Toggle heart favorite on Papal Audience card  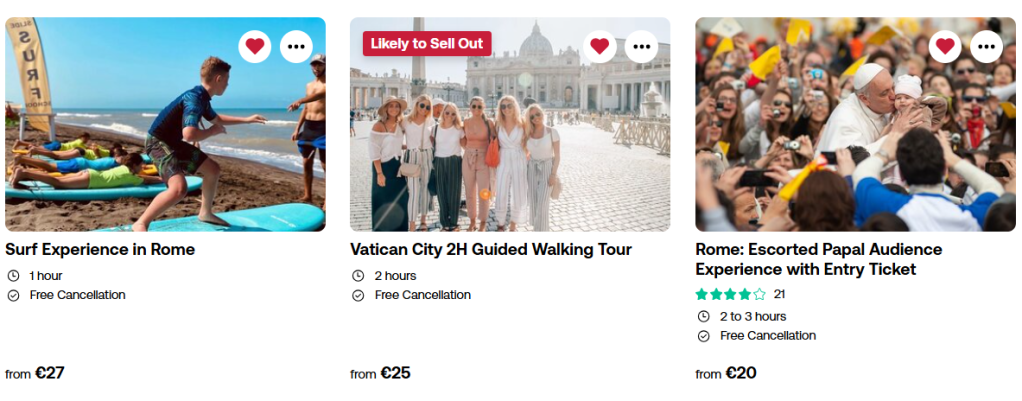pyautogui.click(x=945, y=46)
